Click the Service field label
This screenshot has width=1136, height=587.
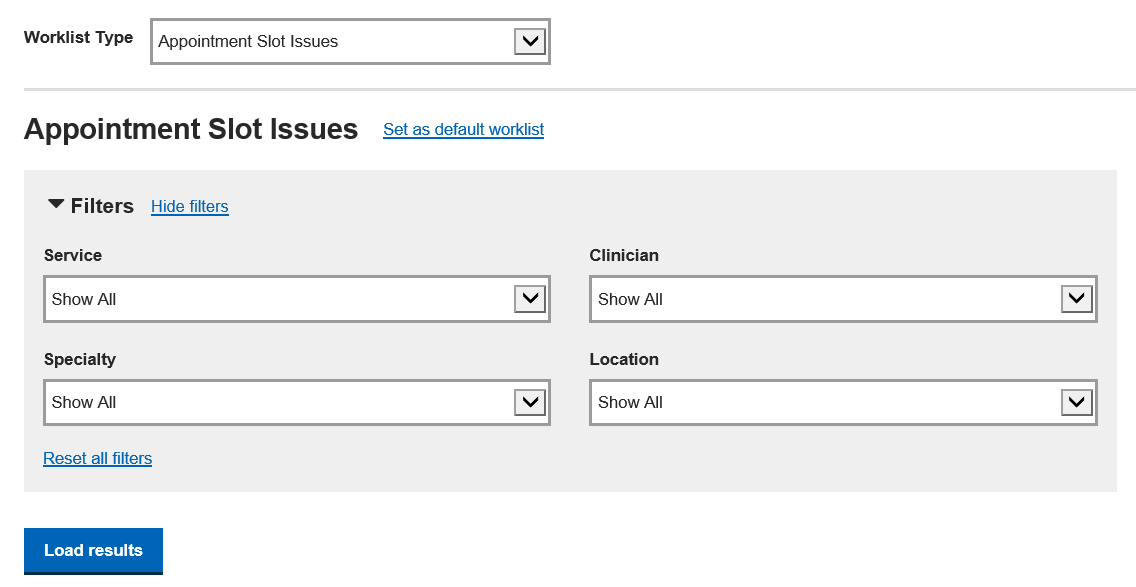pos(73,255)
